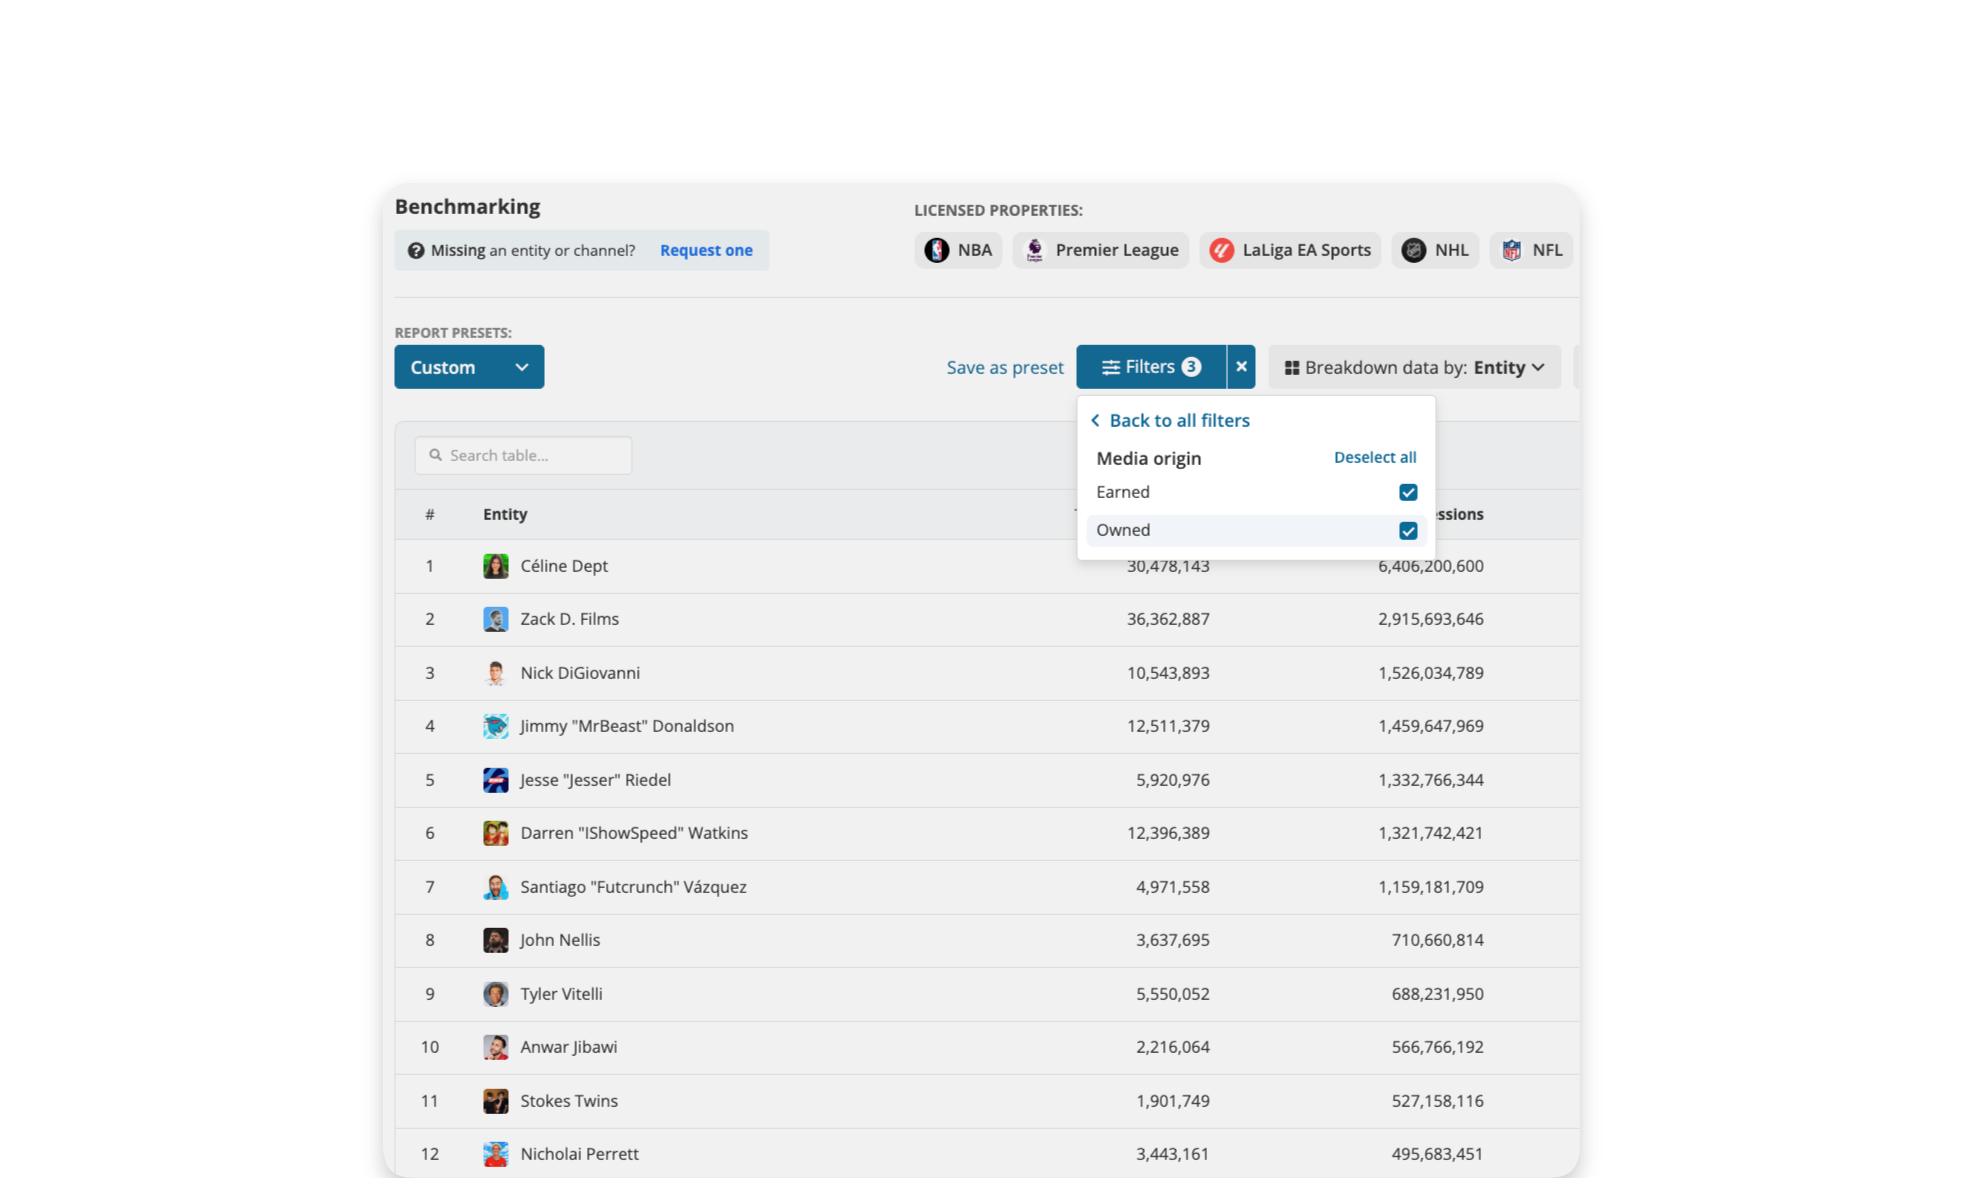Uncheck the Earned media origin checkbox
Image resolution: width=1963 pixels, height=1178 pixels.
[x=1408, y=492]
